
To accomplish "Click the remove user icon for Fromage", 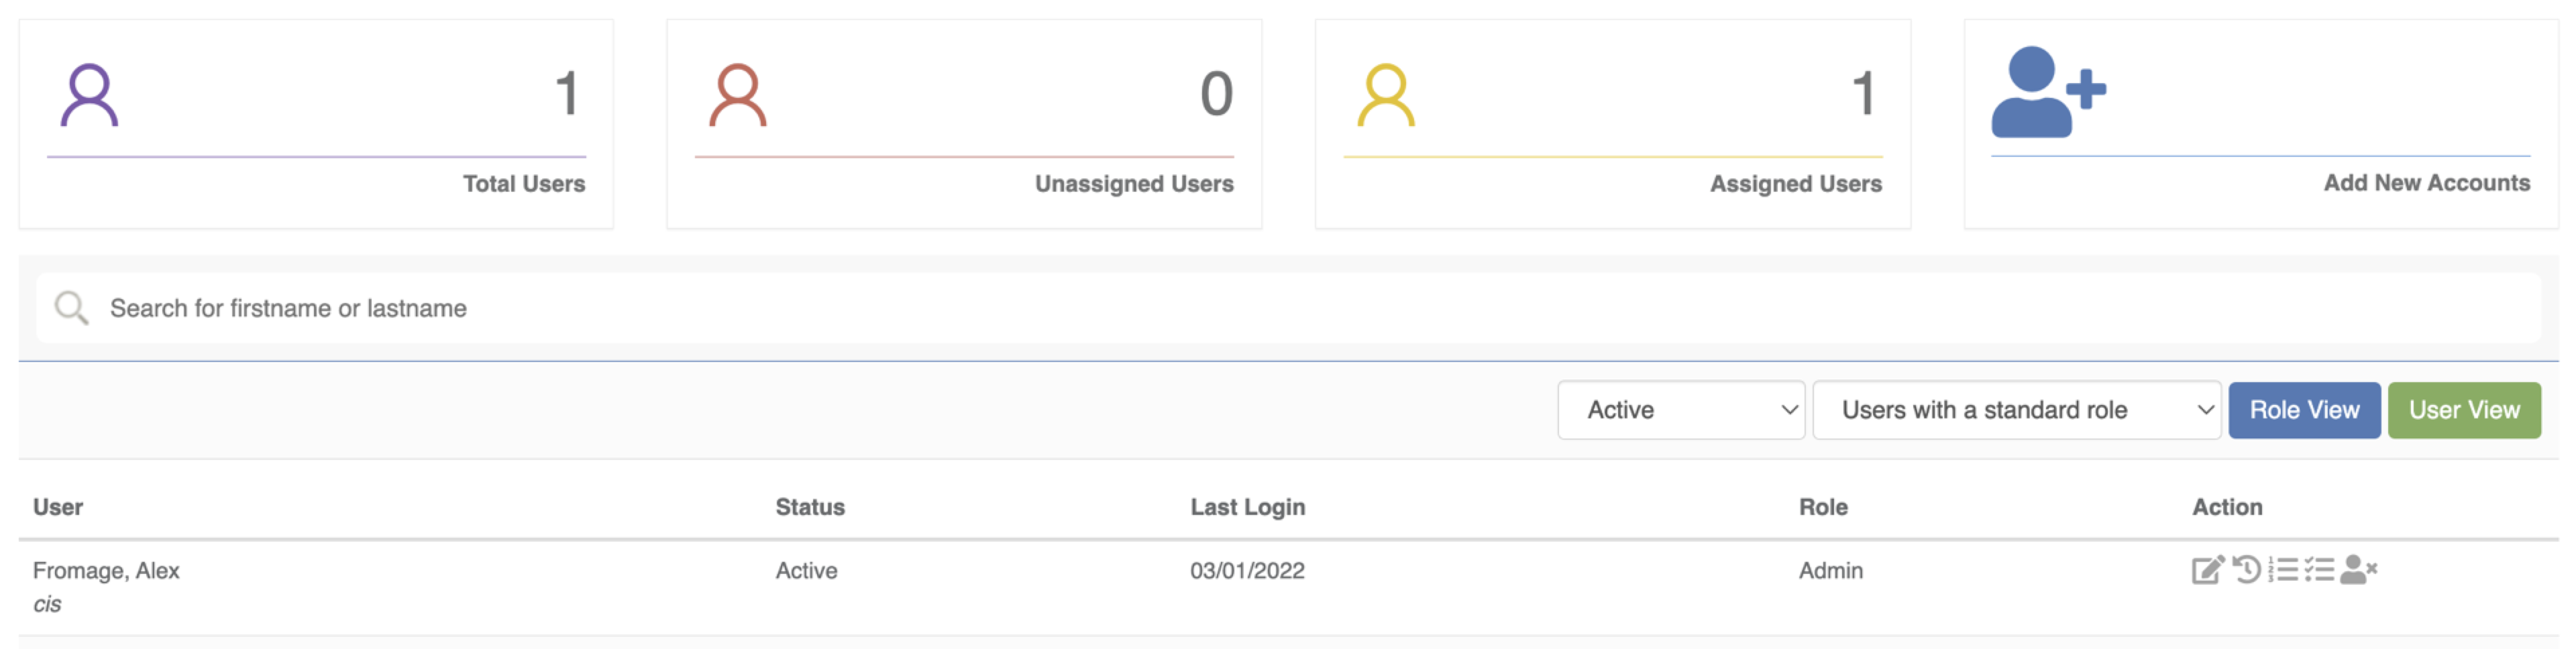I will (2358, 570).
